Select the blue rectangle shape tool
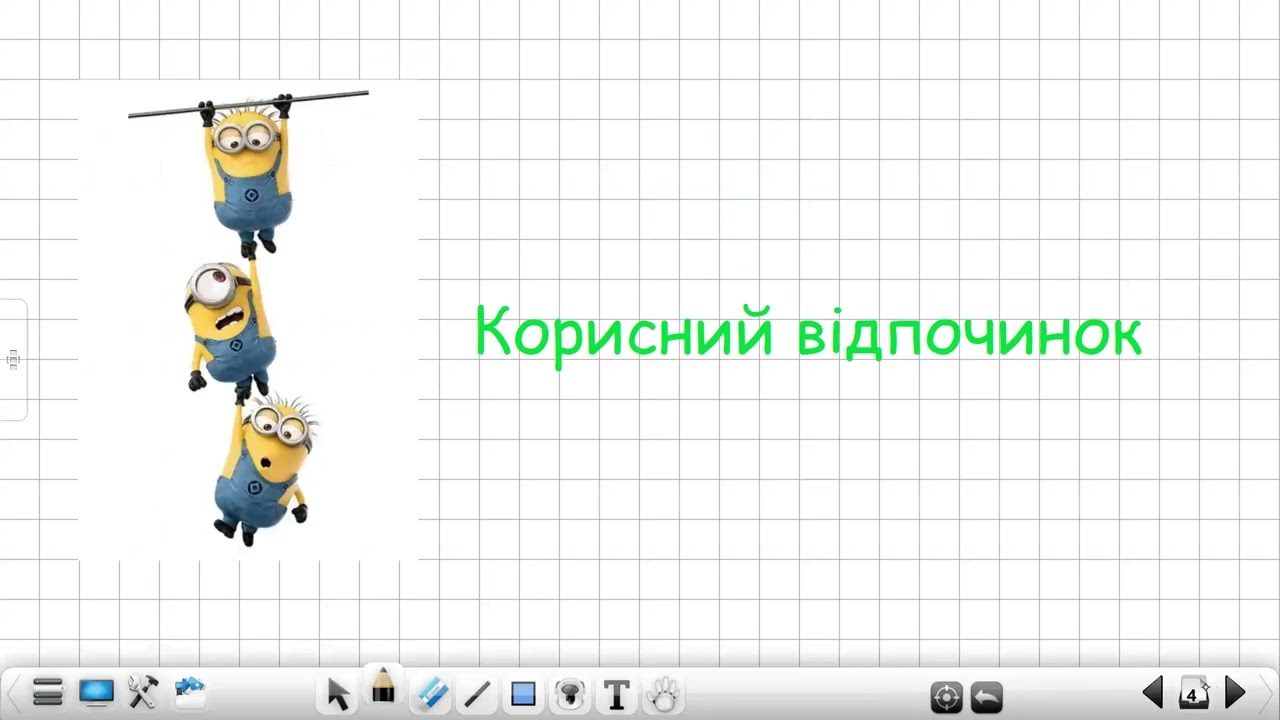Viewport: 1280px width, 720px height. tap(523, 693)
